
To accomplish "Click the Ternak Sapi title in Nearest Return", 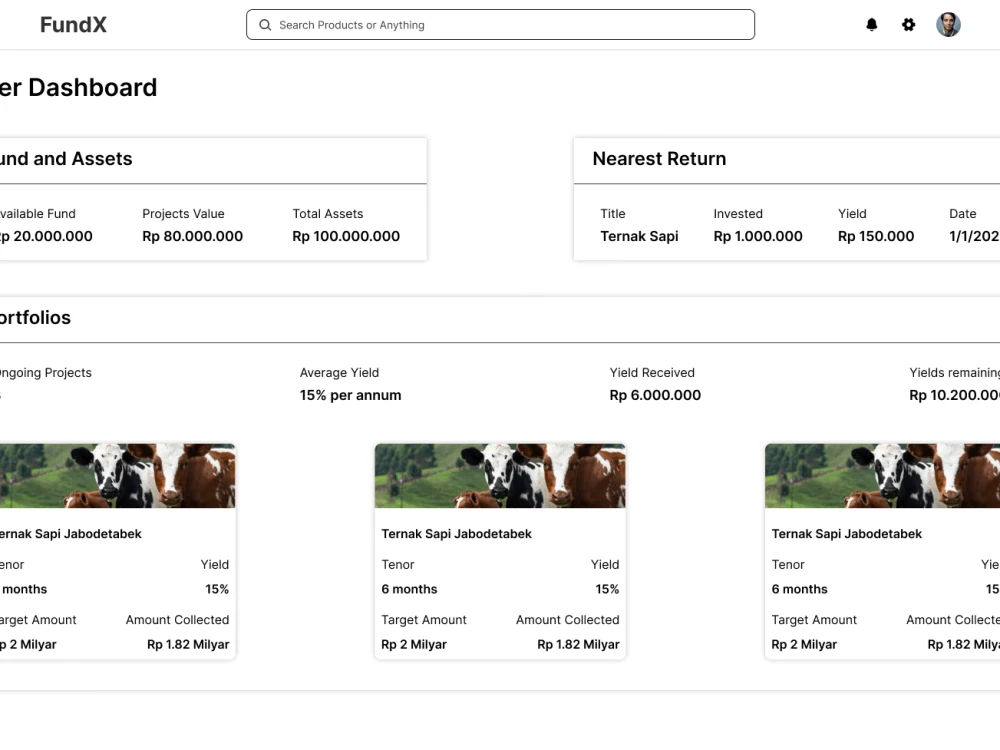I will pyautogui.click(x=639, y=237).
